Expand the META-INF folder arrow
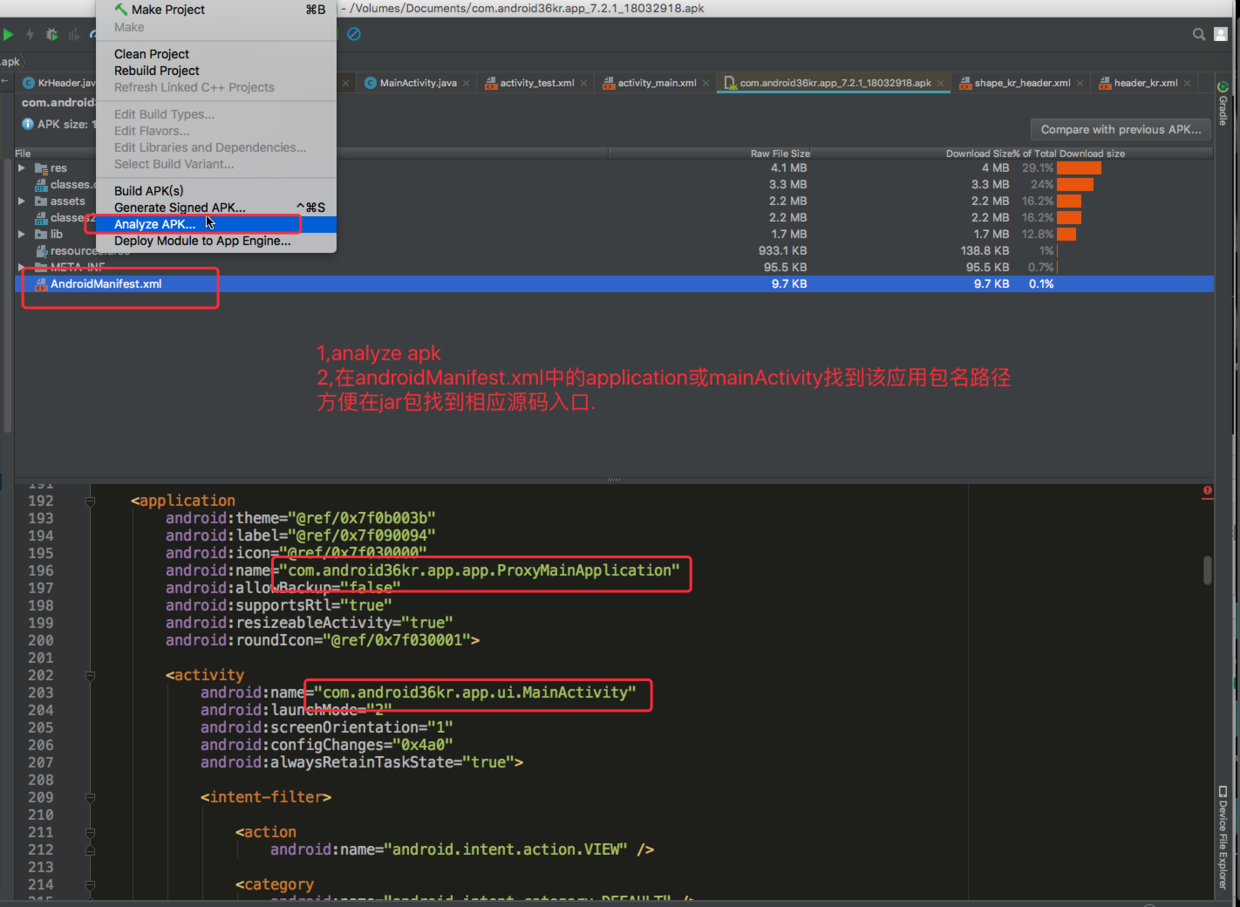The height and width of the screenshot is (907, 1240). pyautogui.click(x=22, y=267)
